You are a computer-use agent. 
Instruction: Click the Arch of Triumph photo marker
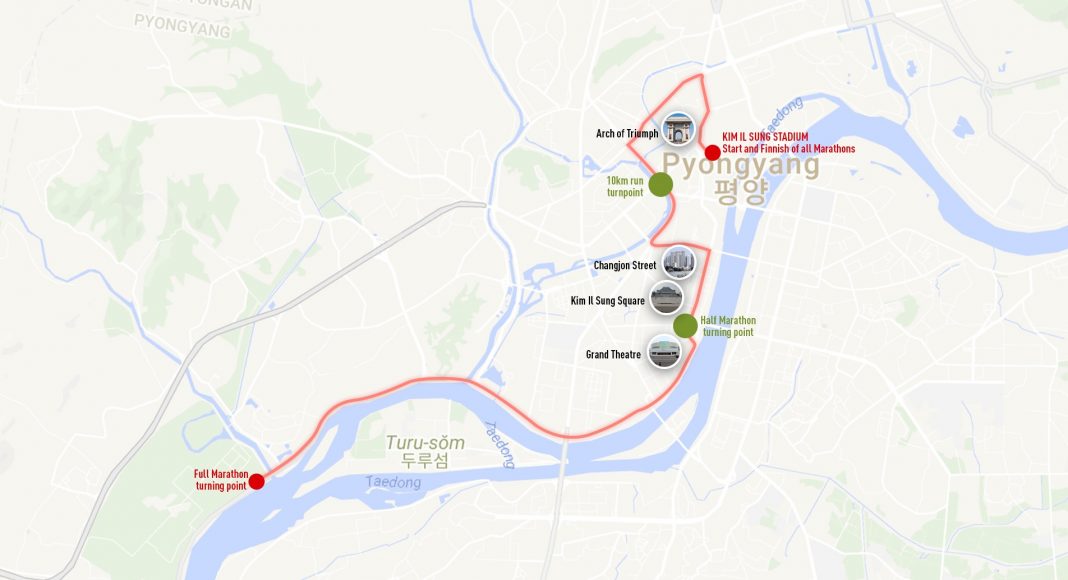(678, 129)
